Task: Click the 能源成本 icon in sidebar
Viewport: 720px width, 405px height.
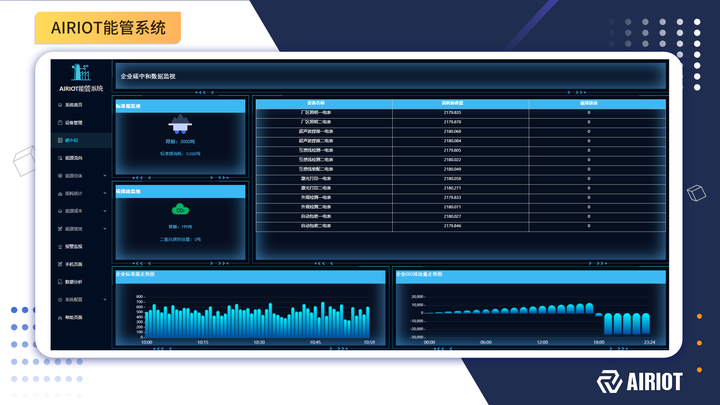Action: pos(60,211)
